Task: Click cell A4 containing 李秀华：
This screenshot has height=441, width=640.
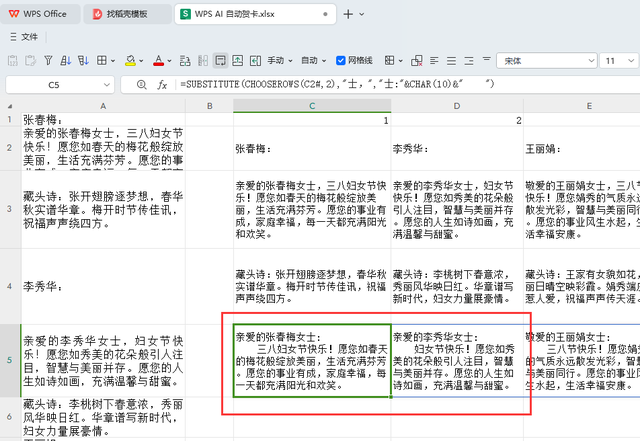Action: (103, 286)
